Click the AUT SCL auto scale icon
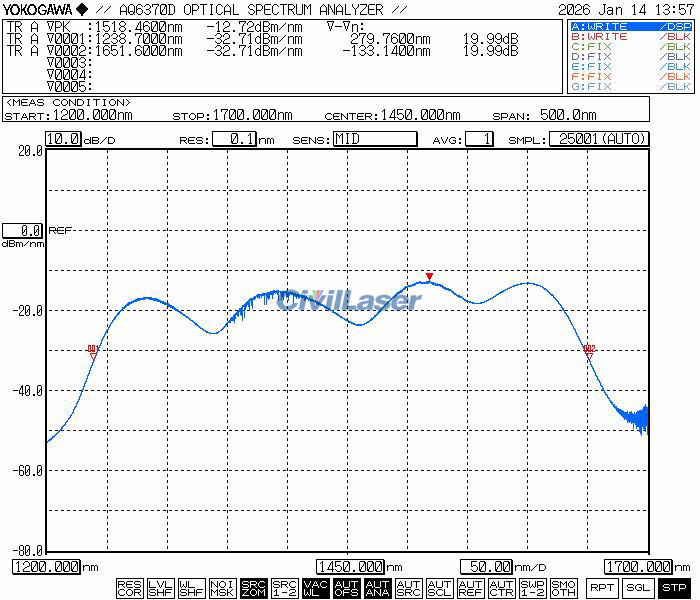 point(439,589)
